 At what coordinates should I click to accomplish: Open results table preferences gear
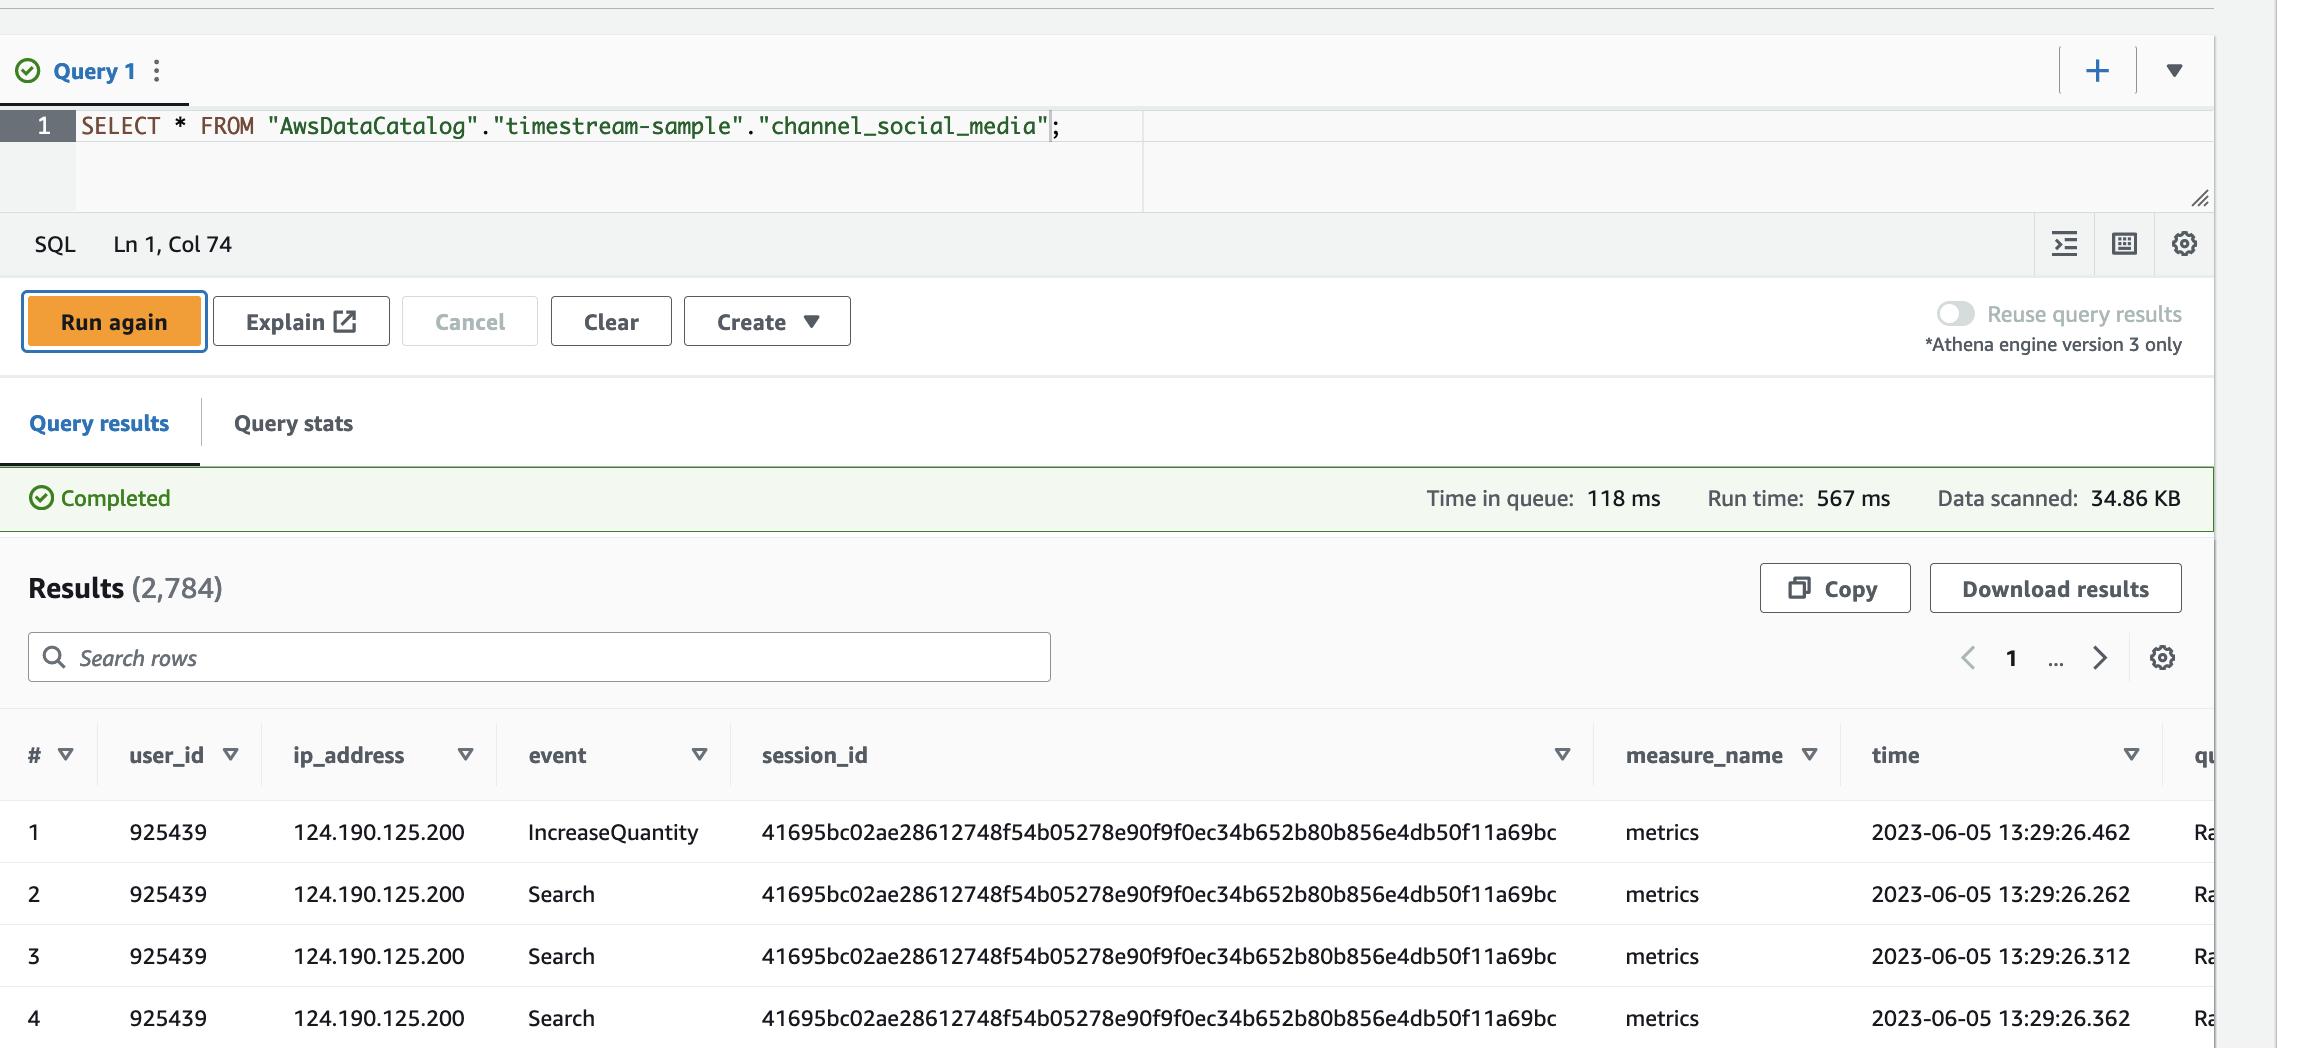pos(2162,658)
